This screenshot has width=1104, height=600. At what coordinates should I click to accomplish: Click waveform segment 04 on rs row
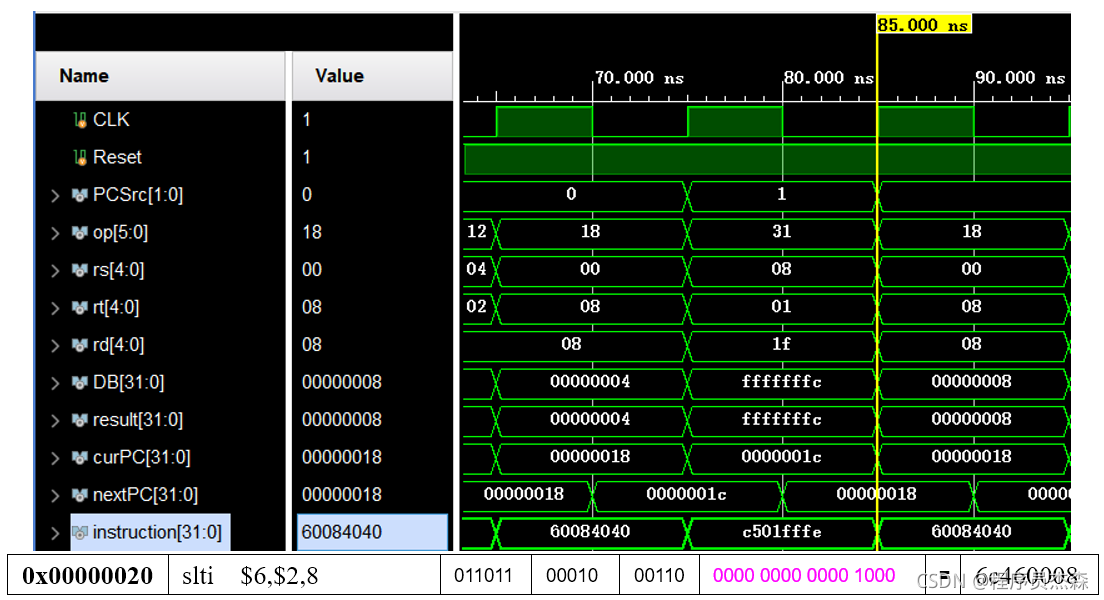tap(477, 269)
